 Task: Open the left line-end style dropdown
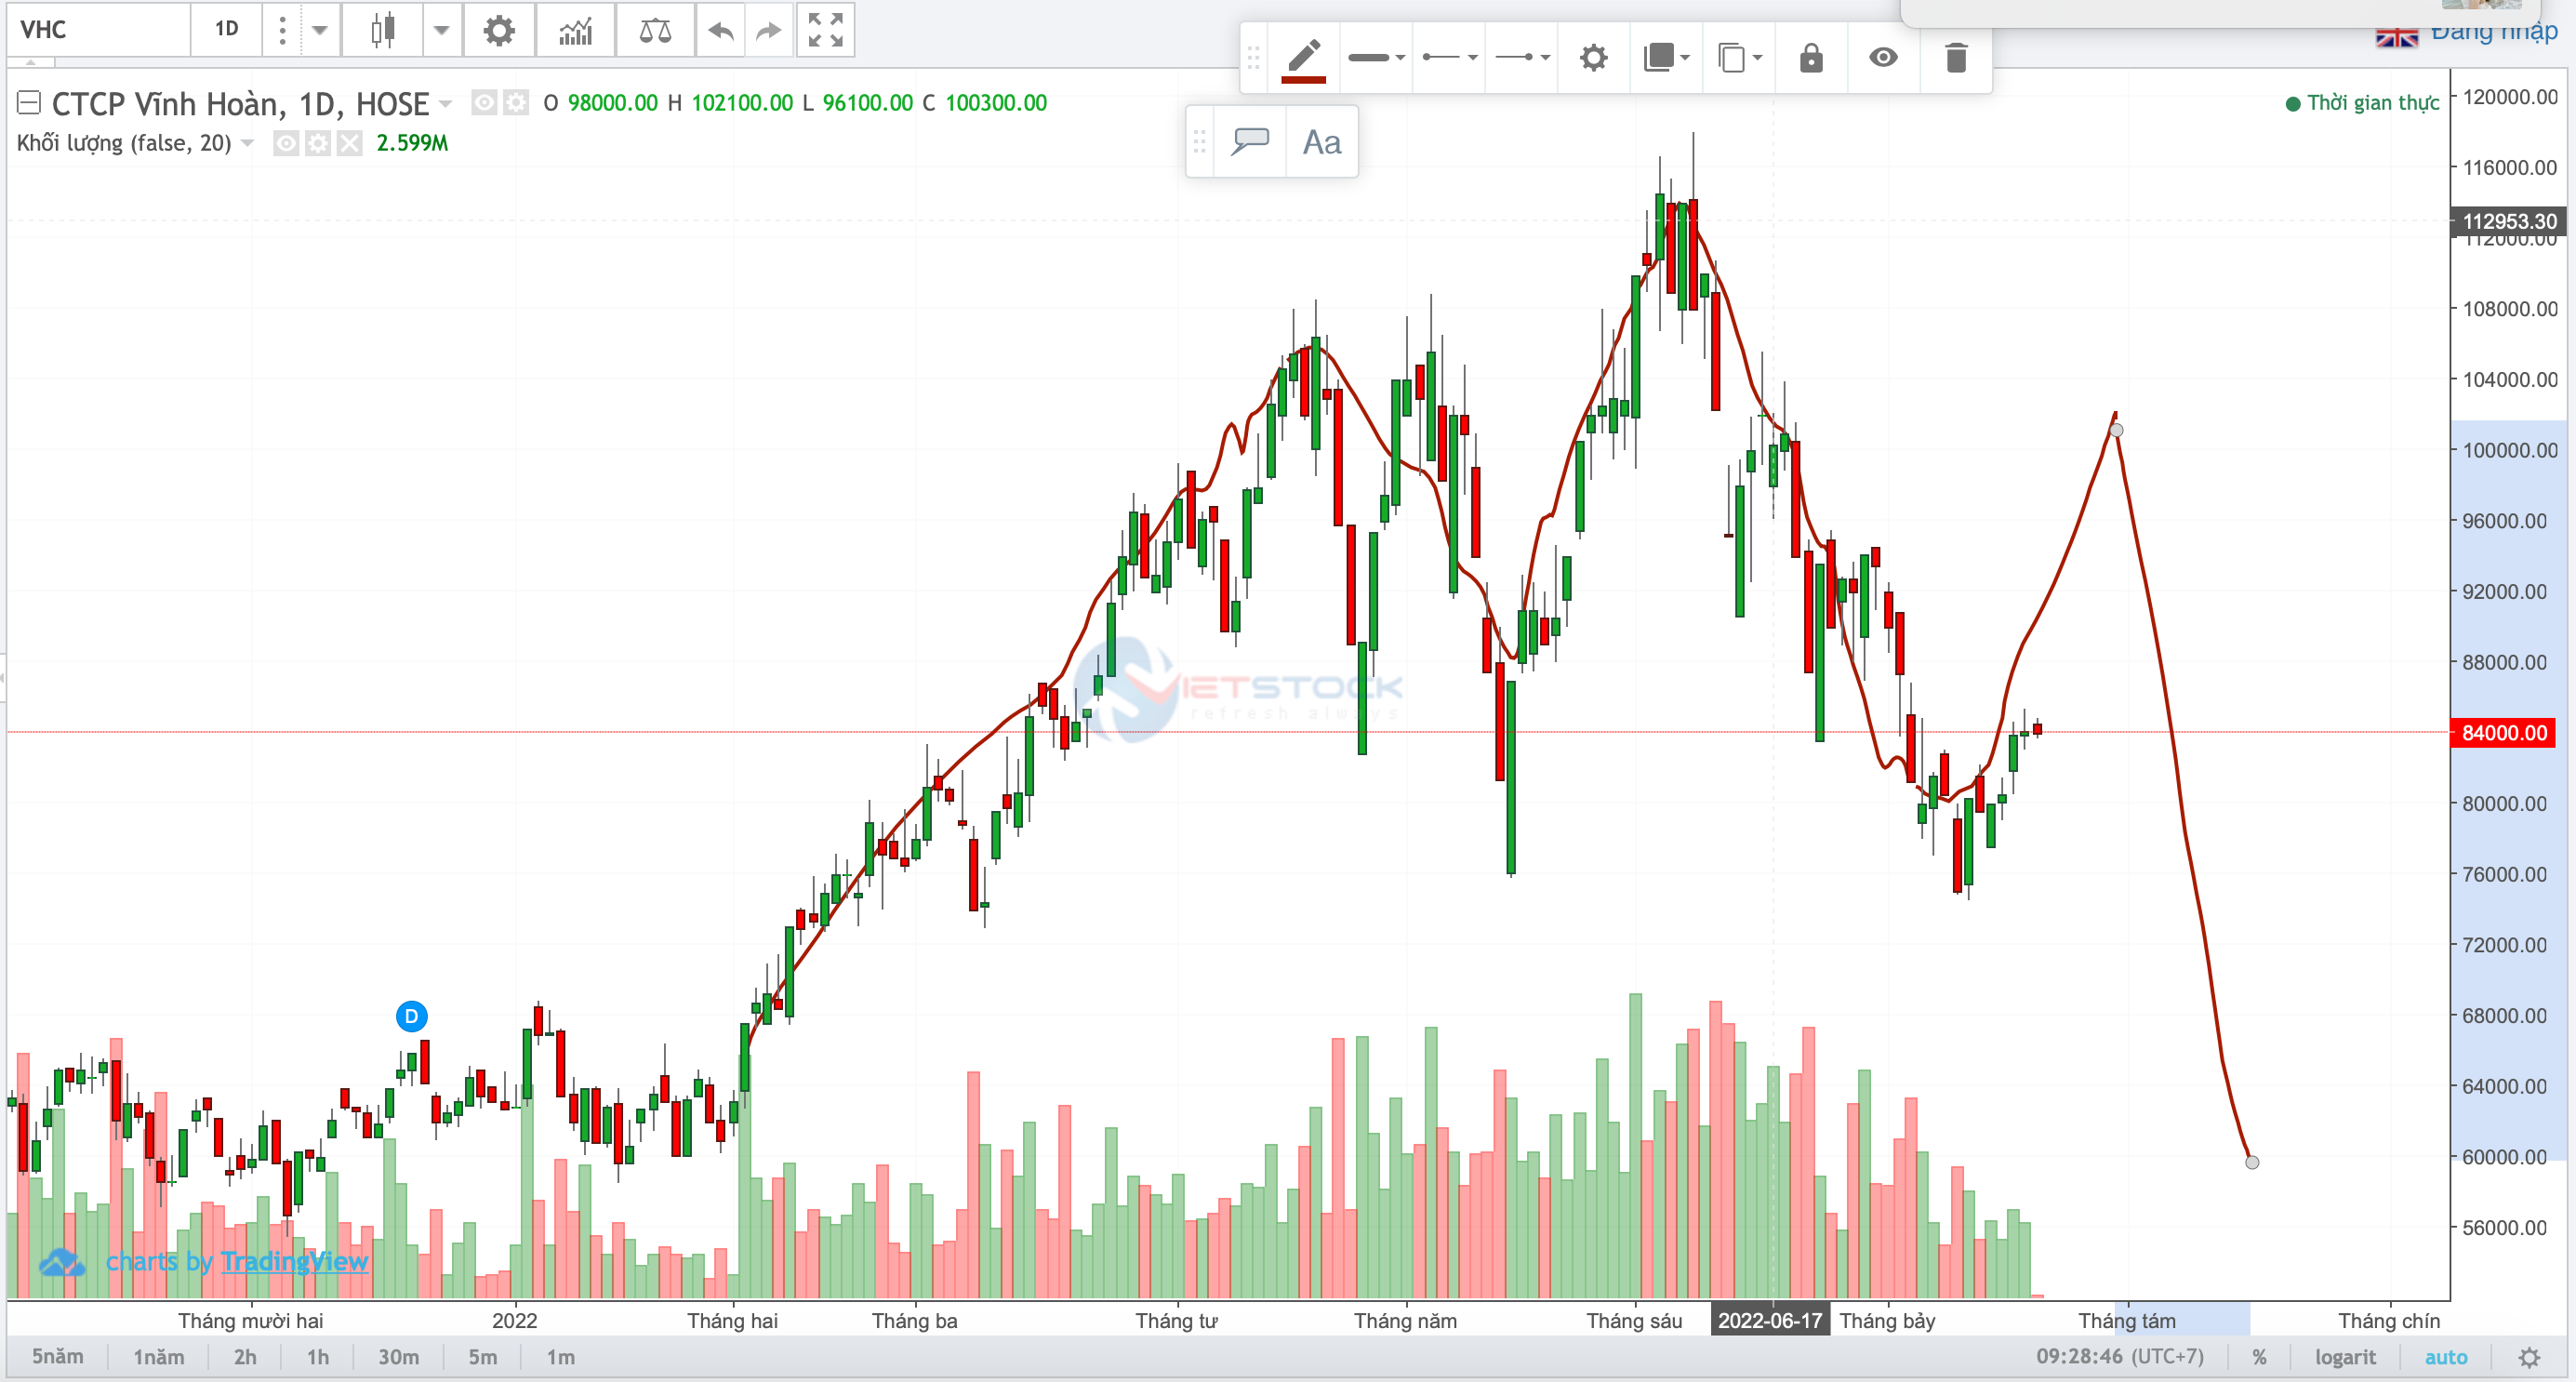(x=1449, y=58)
